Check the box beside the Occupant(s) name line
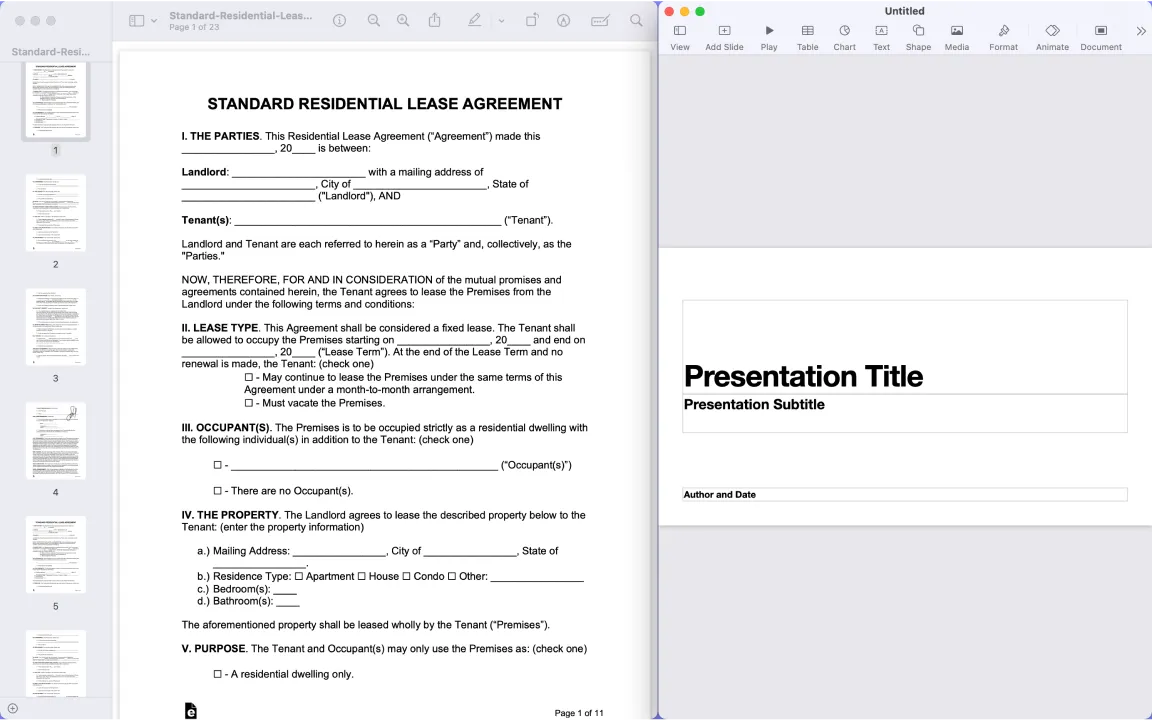Screen dimensions: 1152x720 [x=217, y=465]
